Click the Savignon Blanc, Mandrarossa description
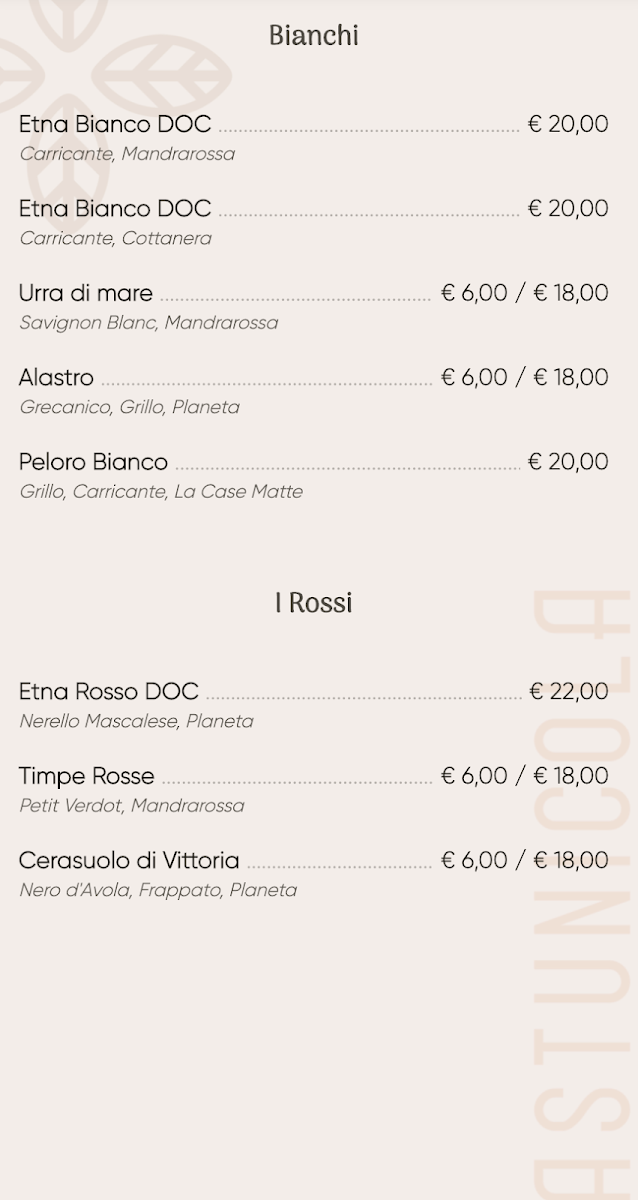Viewport: 638px width, 1200px height. pos(148,322)
